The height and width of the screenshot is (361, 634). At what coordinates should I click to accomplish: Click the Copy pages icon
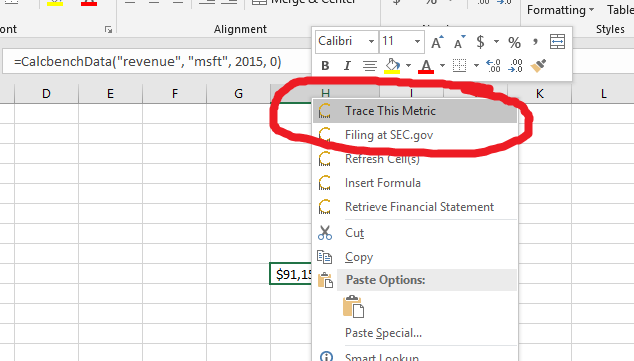pos(325,257)
